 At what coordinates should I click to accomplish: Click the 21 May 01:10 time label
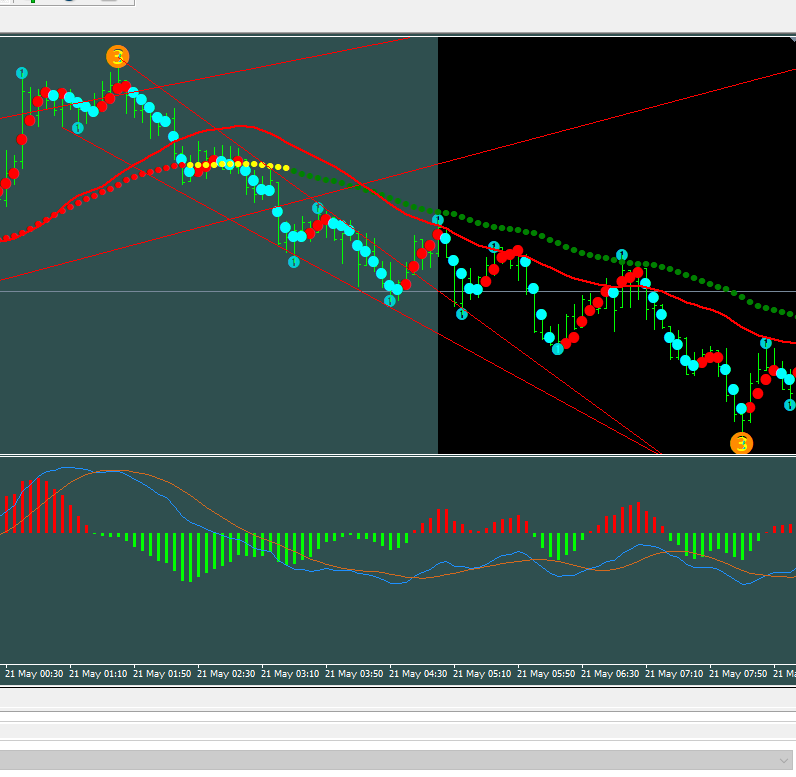pos(98,673)
